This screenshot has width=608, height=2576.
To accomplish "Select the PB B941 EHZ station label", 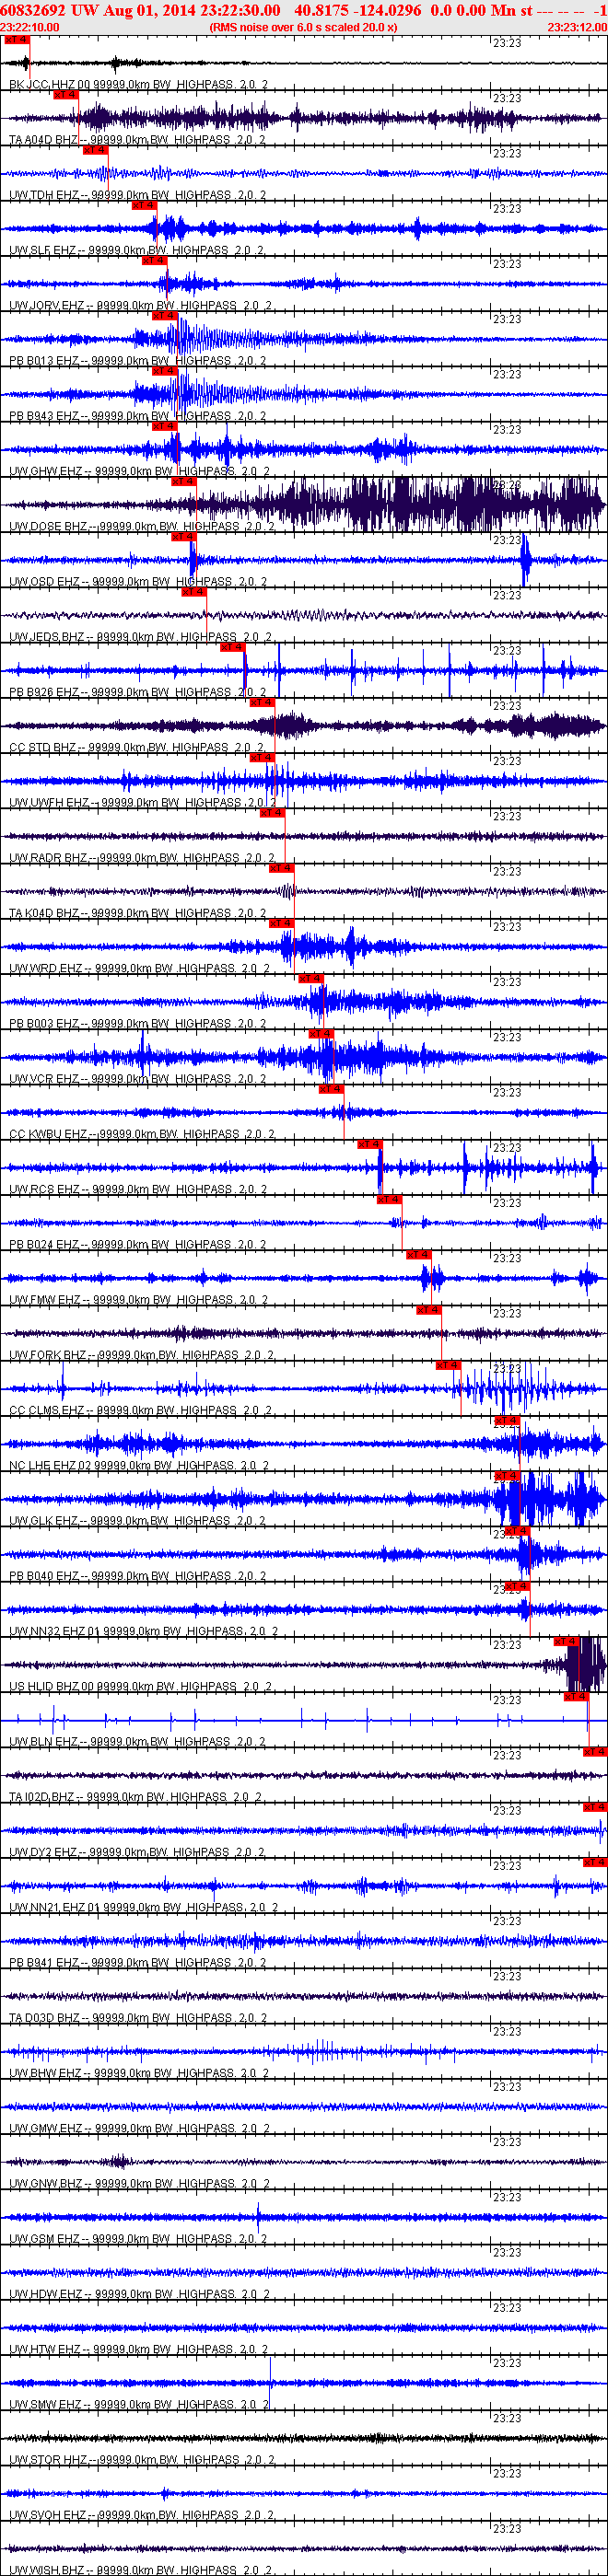I will [138, 1962].
